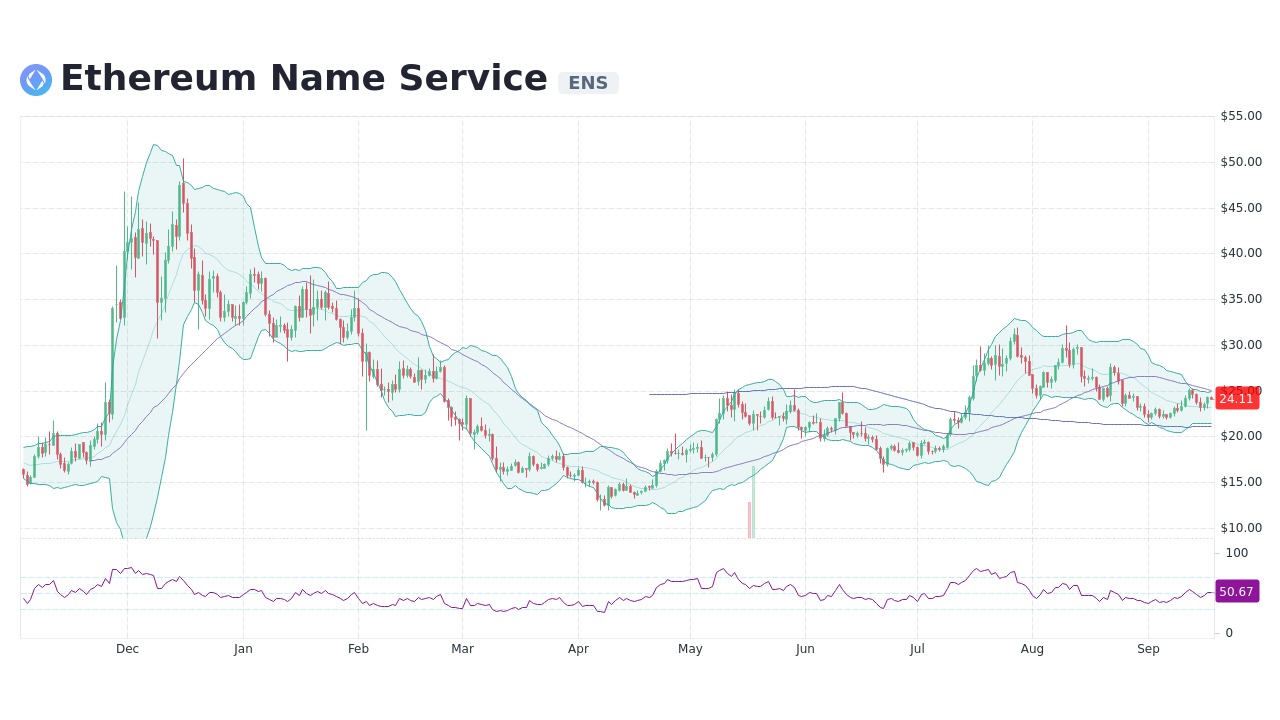Select the ENS ticker badge

(x=588, y=83)
